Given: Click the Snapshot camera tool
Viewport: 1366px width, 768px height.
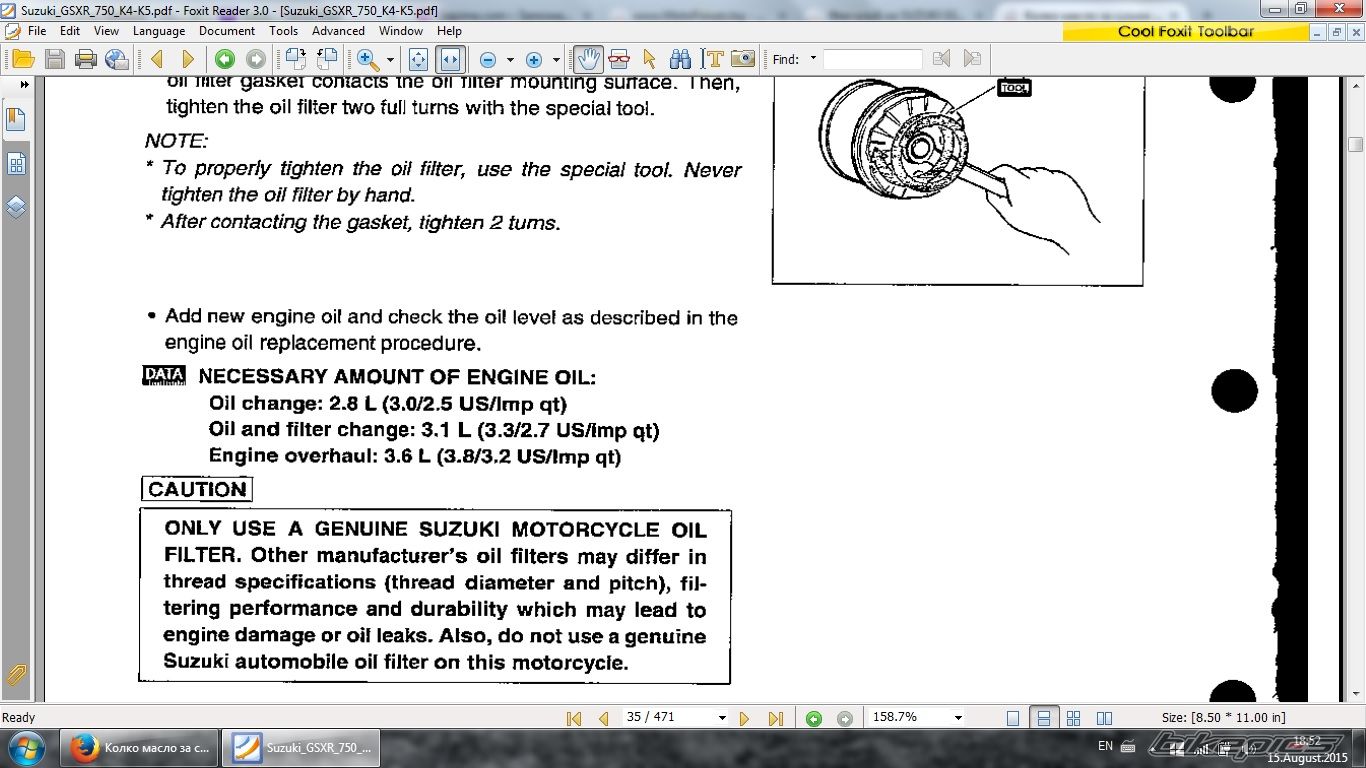Looking at the screenshot, I should pos(743,59).
